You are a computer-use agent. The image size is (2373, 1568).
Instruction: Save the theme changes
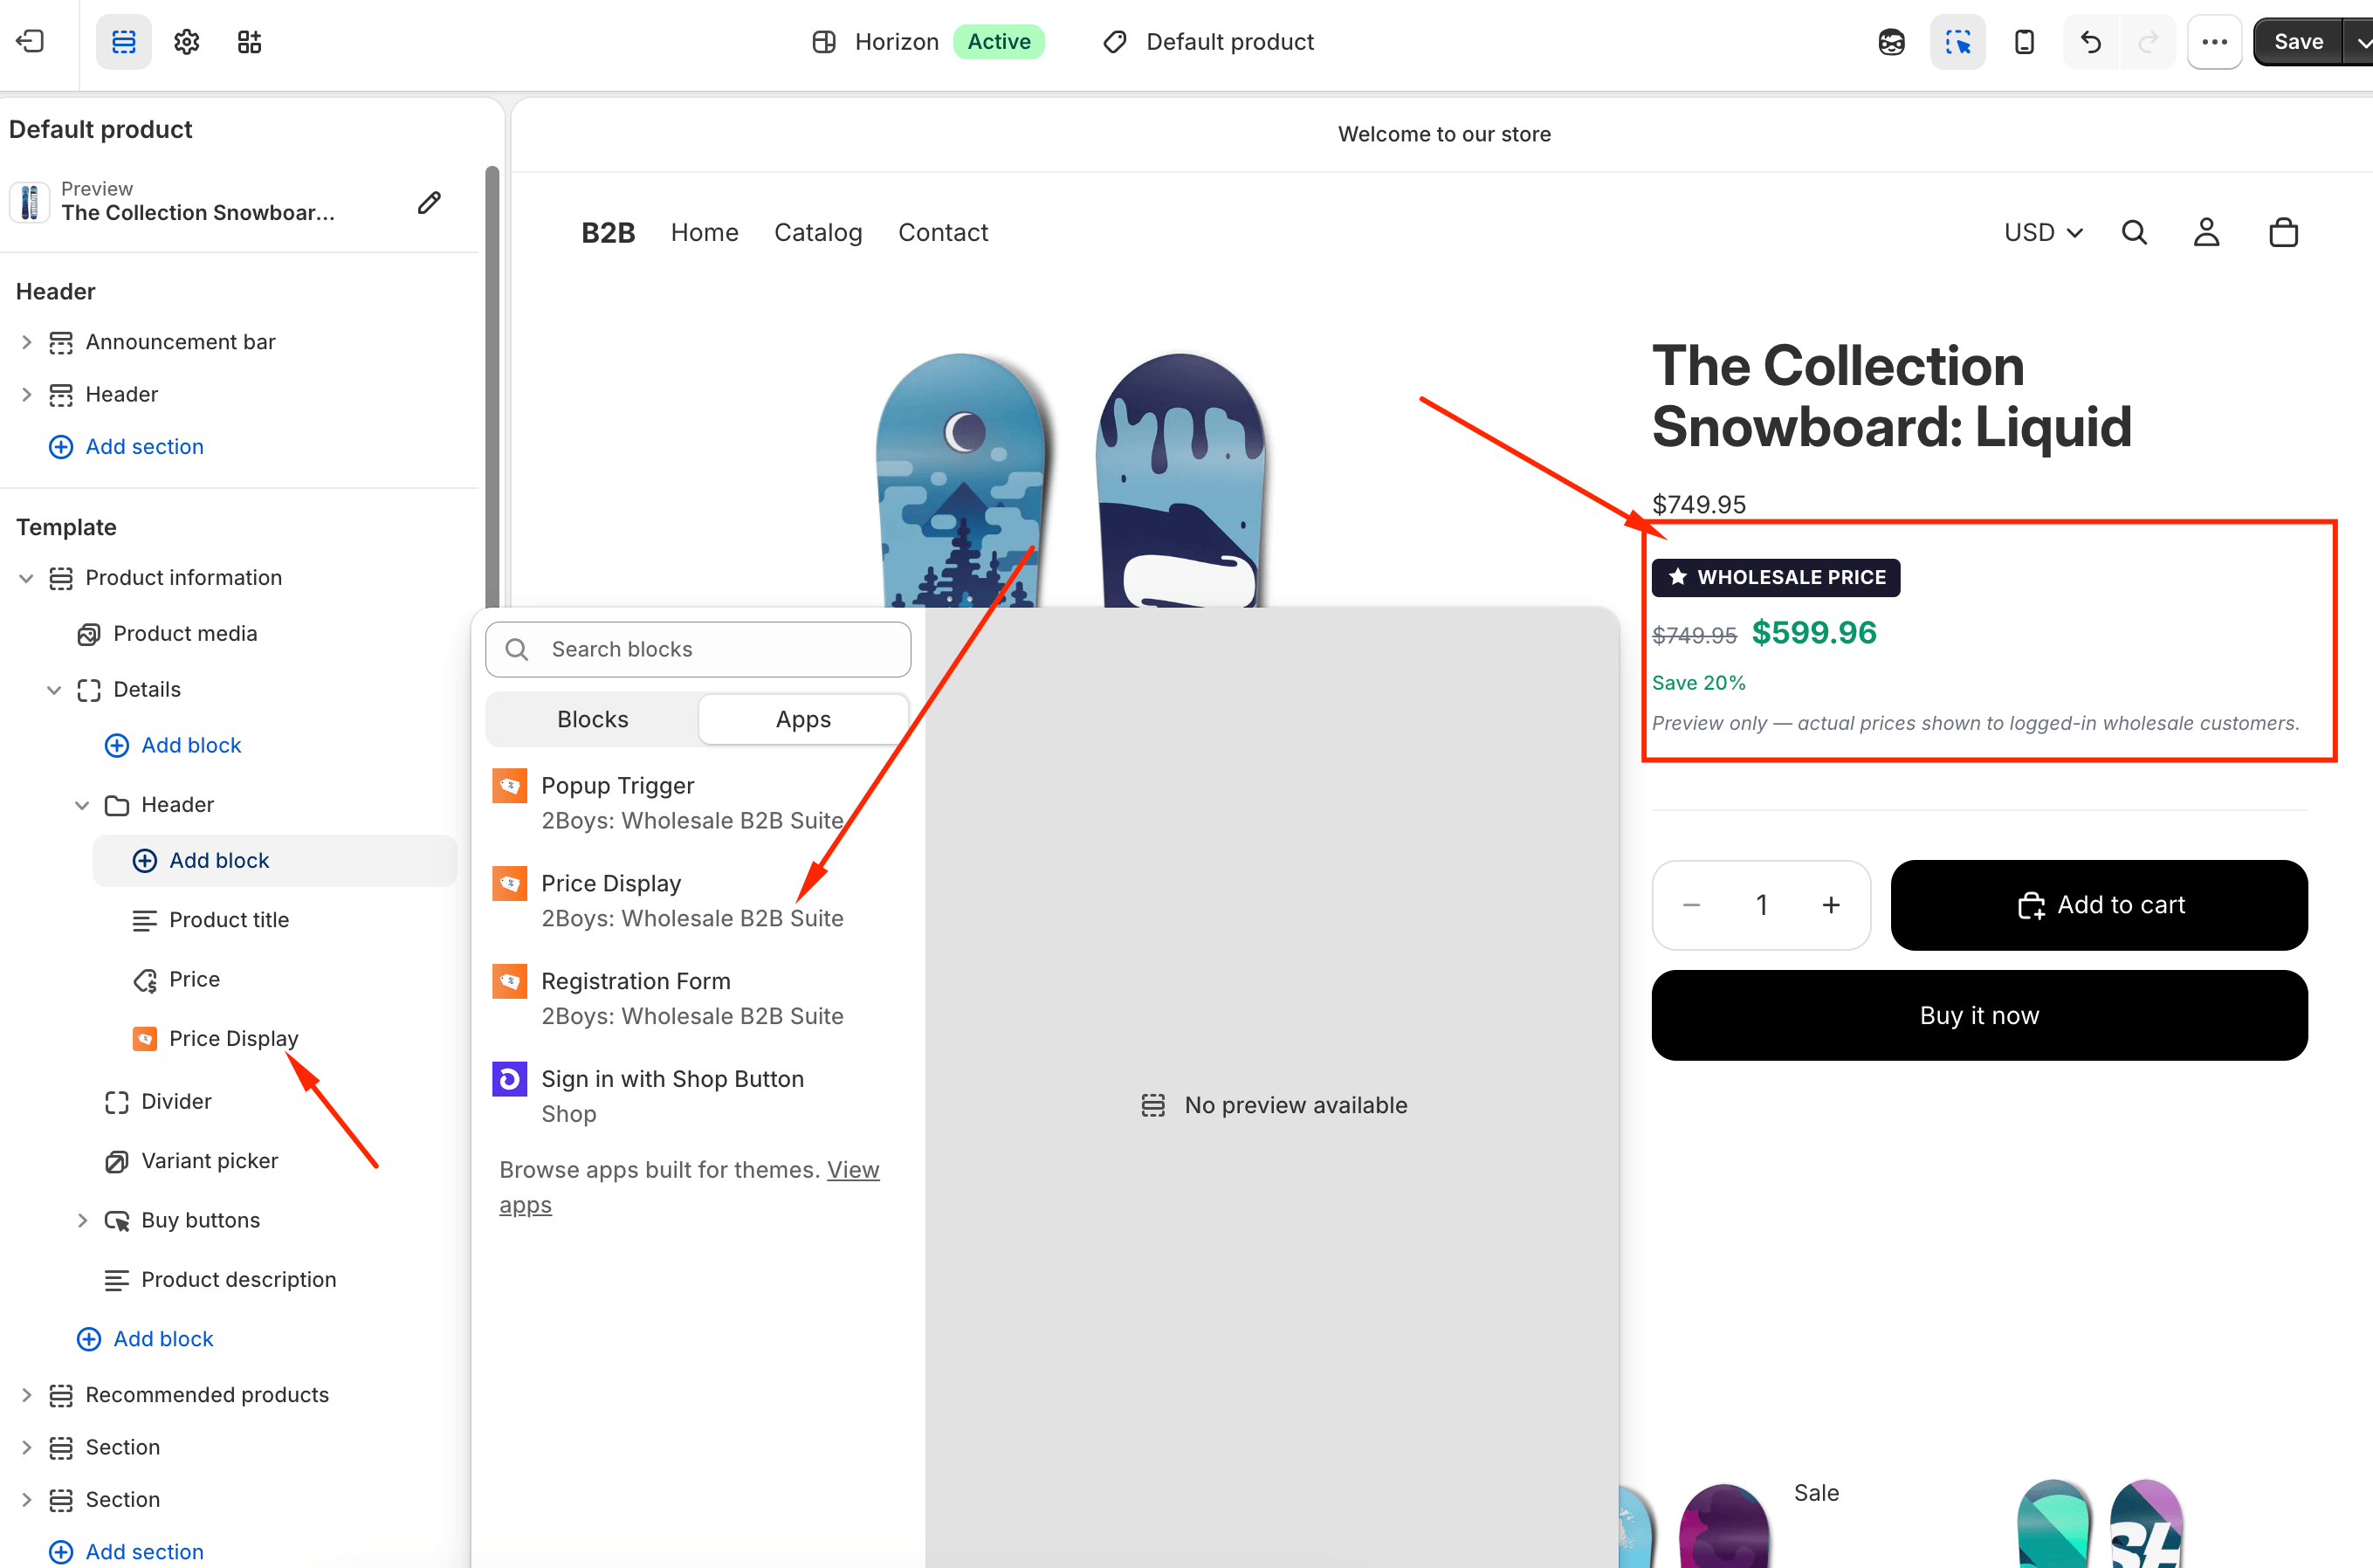coord(2298,42)
